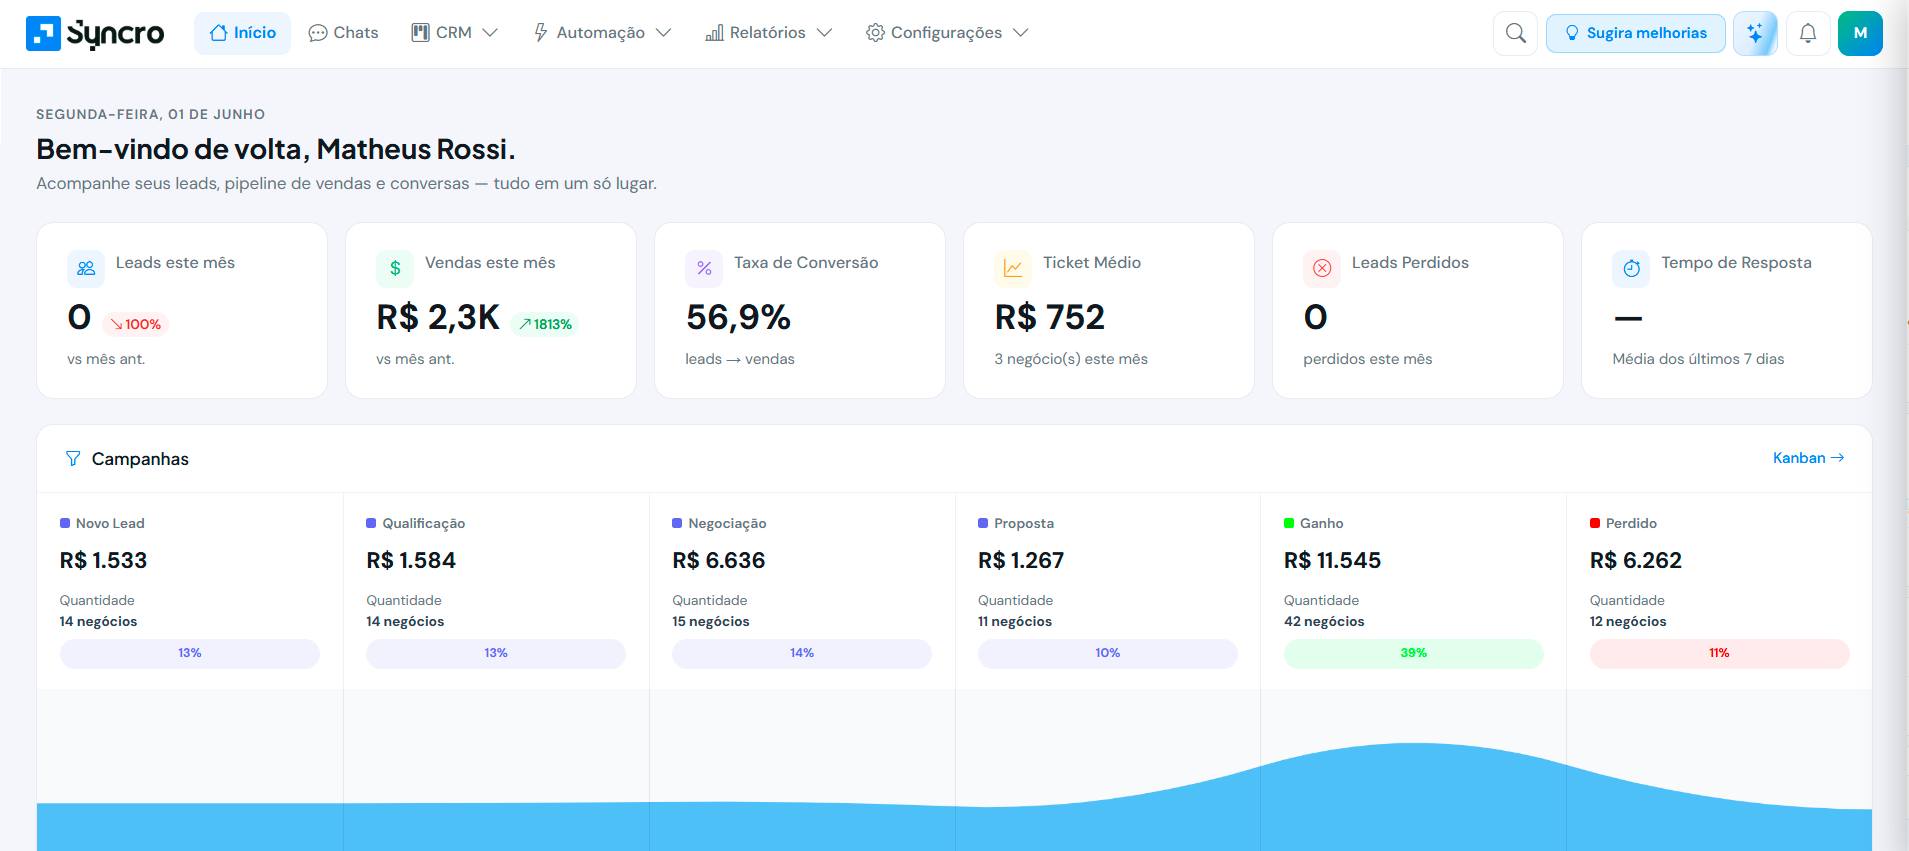This screenshot has height=851, width=1909.
Task: Expand the Automação dropdown chevron
Action: [x=663, y=33]
